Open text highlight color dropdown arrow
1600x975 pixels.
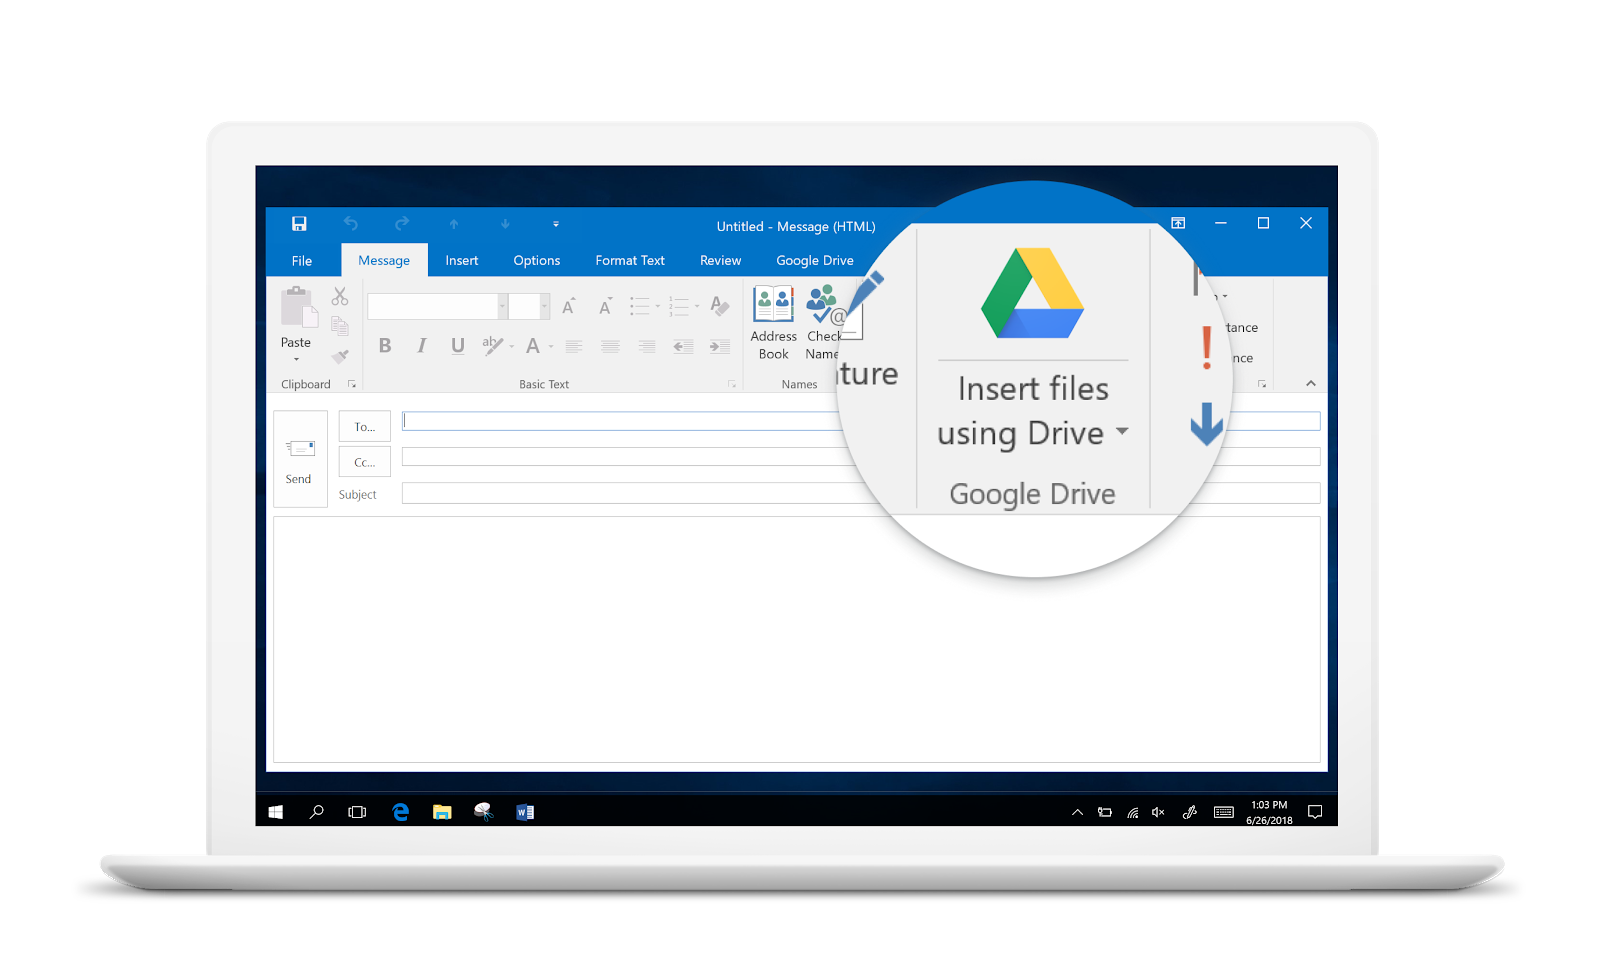click(512, 347)
